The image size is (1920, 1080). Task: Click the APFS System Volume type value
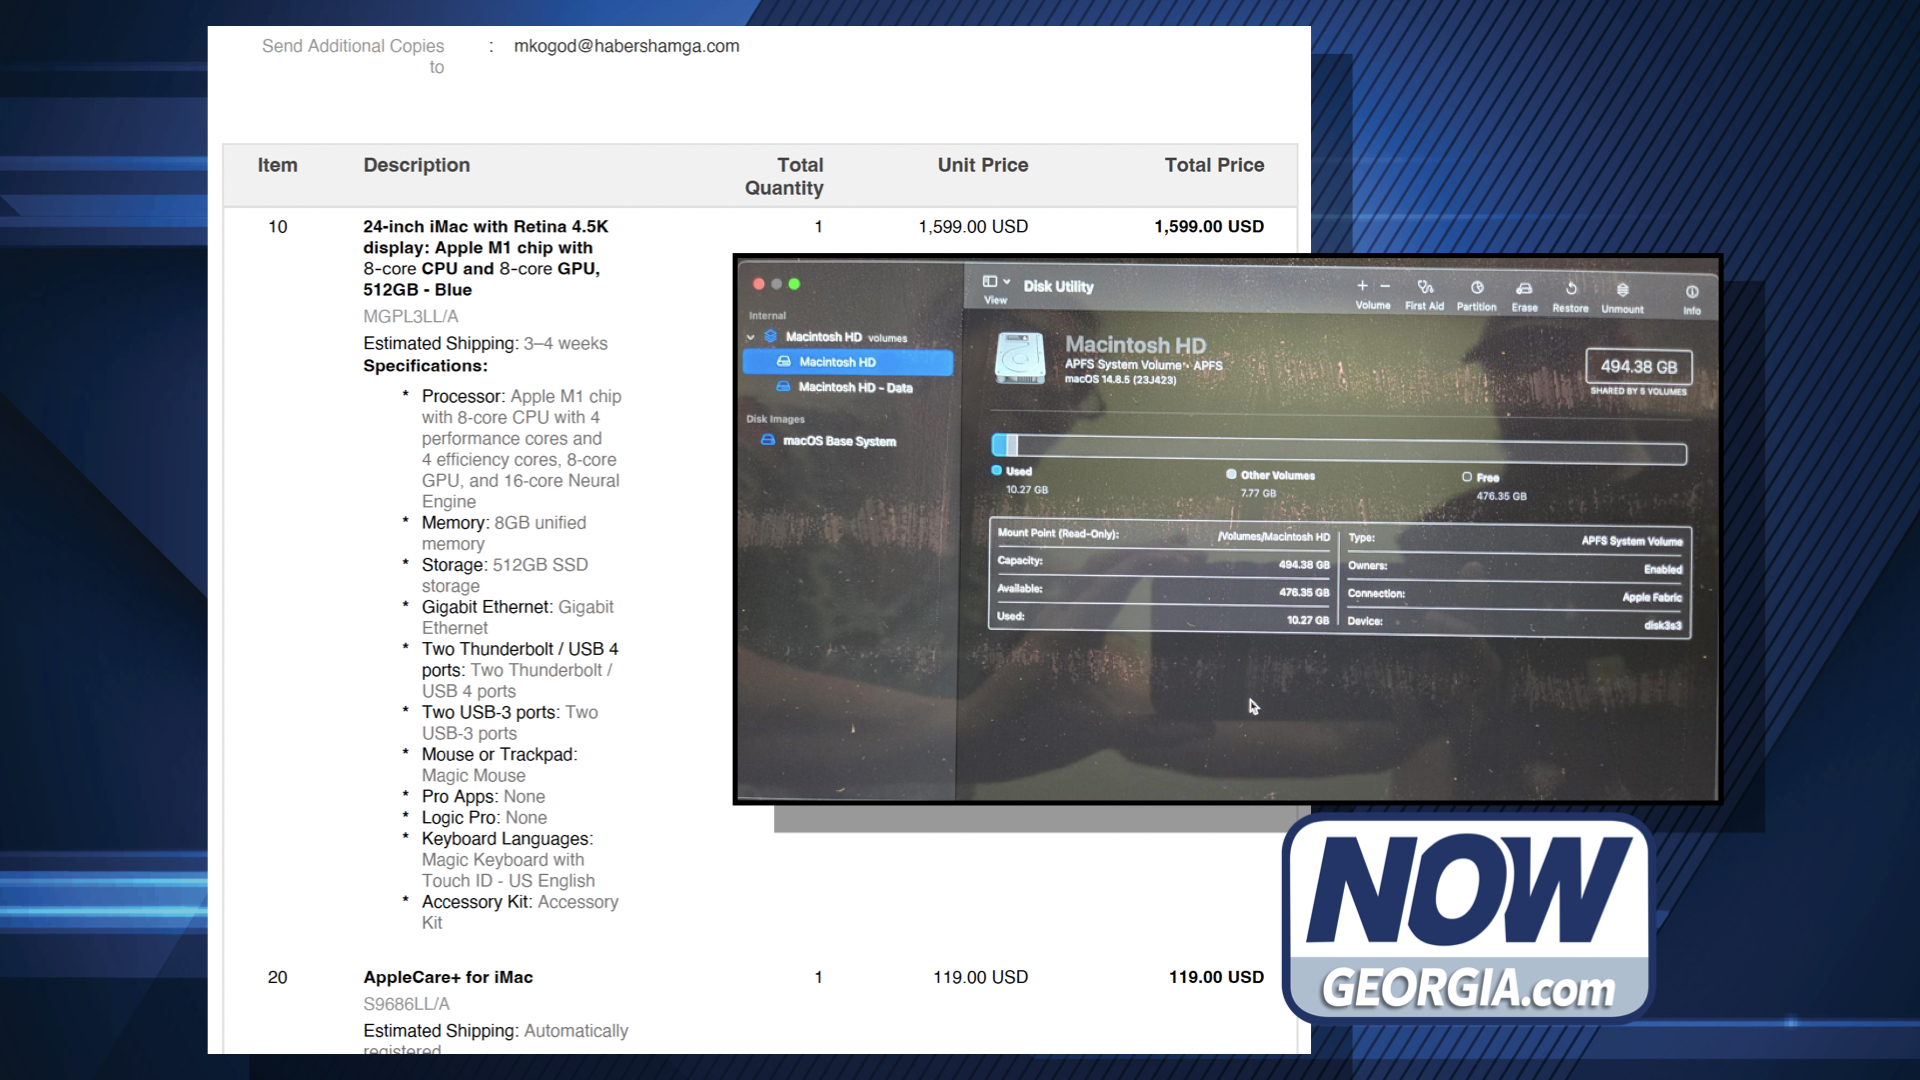[1632, 541]
